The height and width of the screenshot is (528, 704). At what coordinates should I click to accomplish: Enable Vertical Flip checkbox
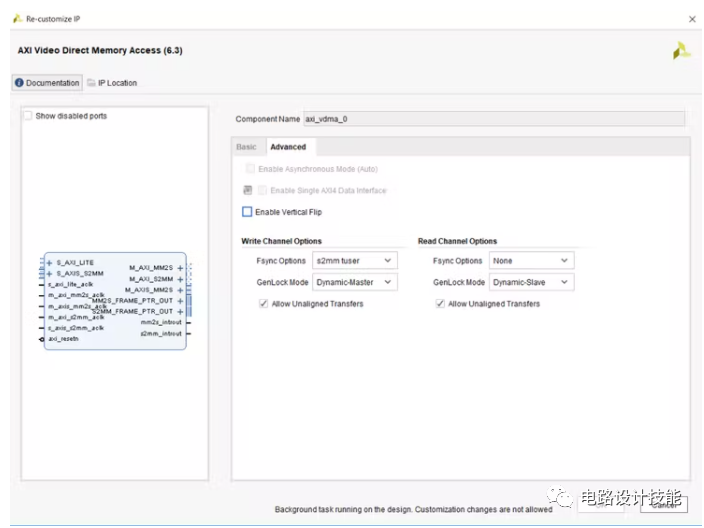tap(247, 212)
